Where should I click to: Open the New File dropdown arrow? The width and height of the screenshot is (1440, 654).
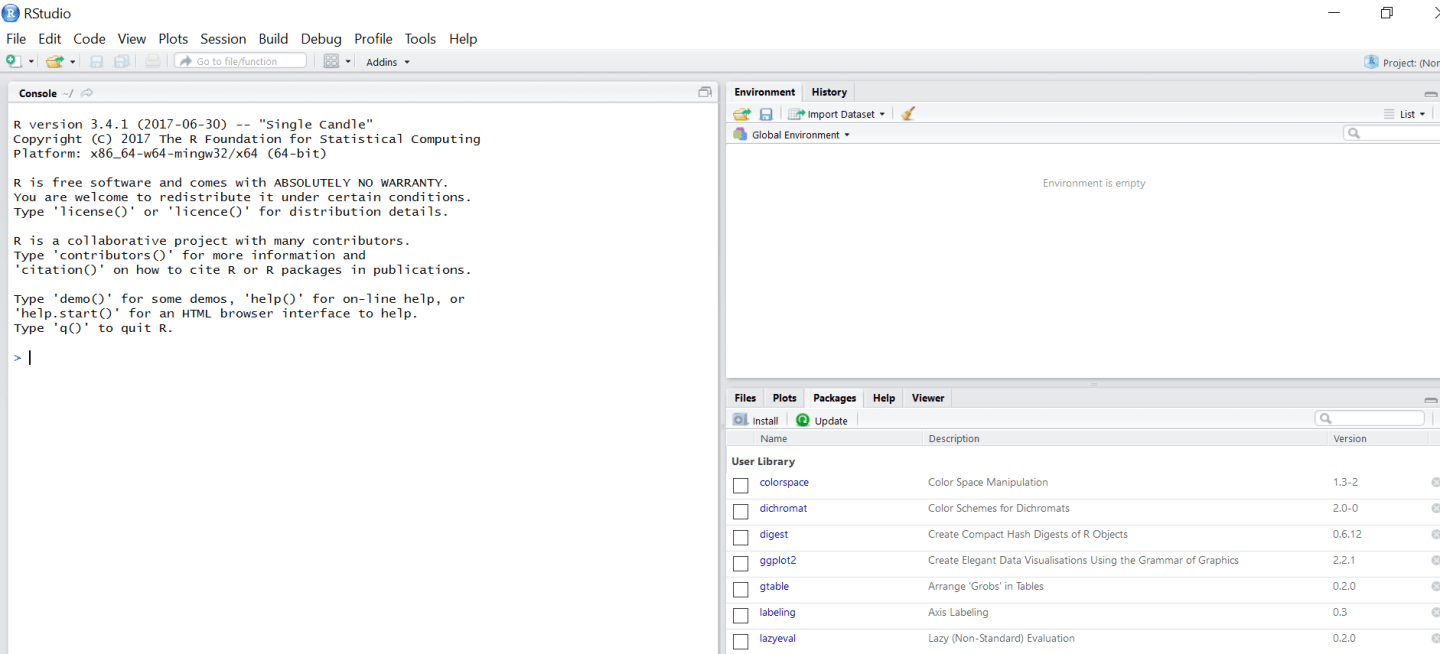[x=31, y=62]
